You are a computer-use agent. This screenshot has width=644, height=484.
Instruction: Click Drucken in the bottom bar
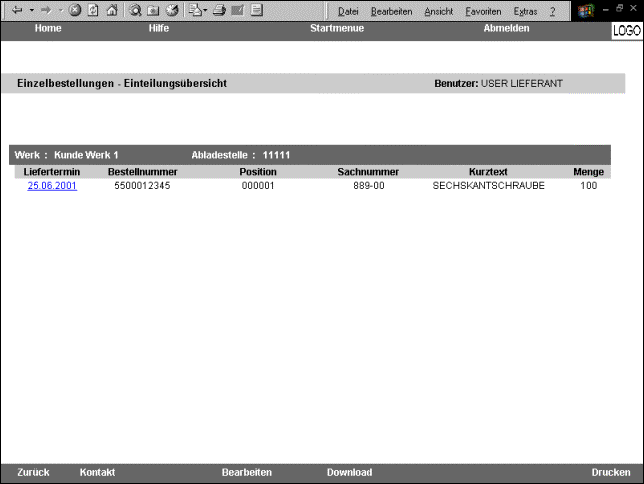pos(611,472)
